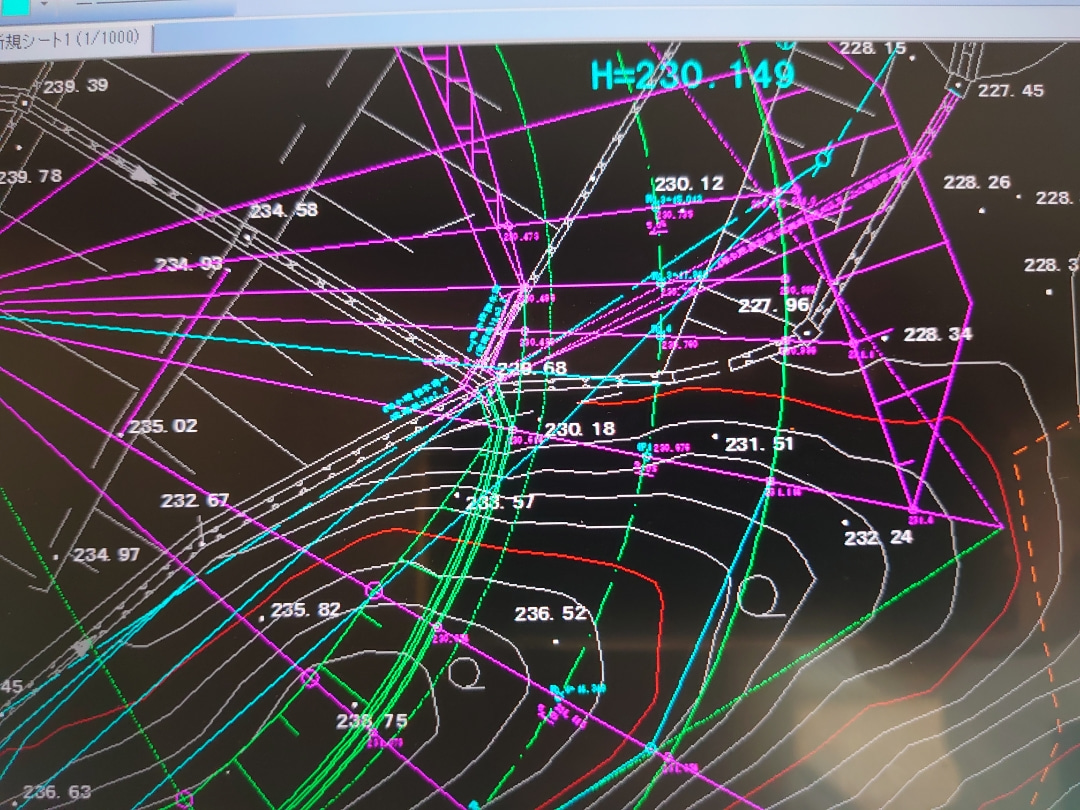Click the 232.67 elevation value
The height and width of the screenshot is (810, 1080).
195,500
